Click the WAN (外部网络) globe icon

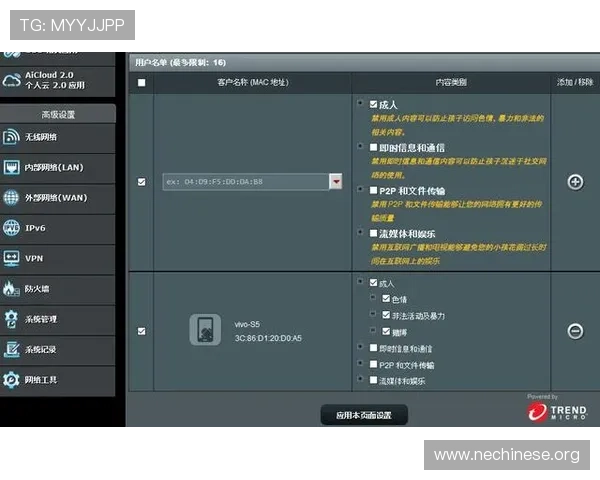[13, 197]
